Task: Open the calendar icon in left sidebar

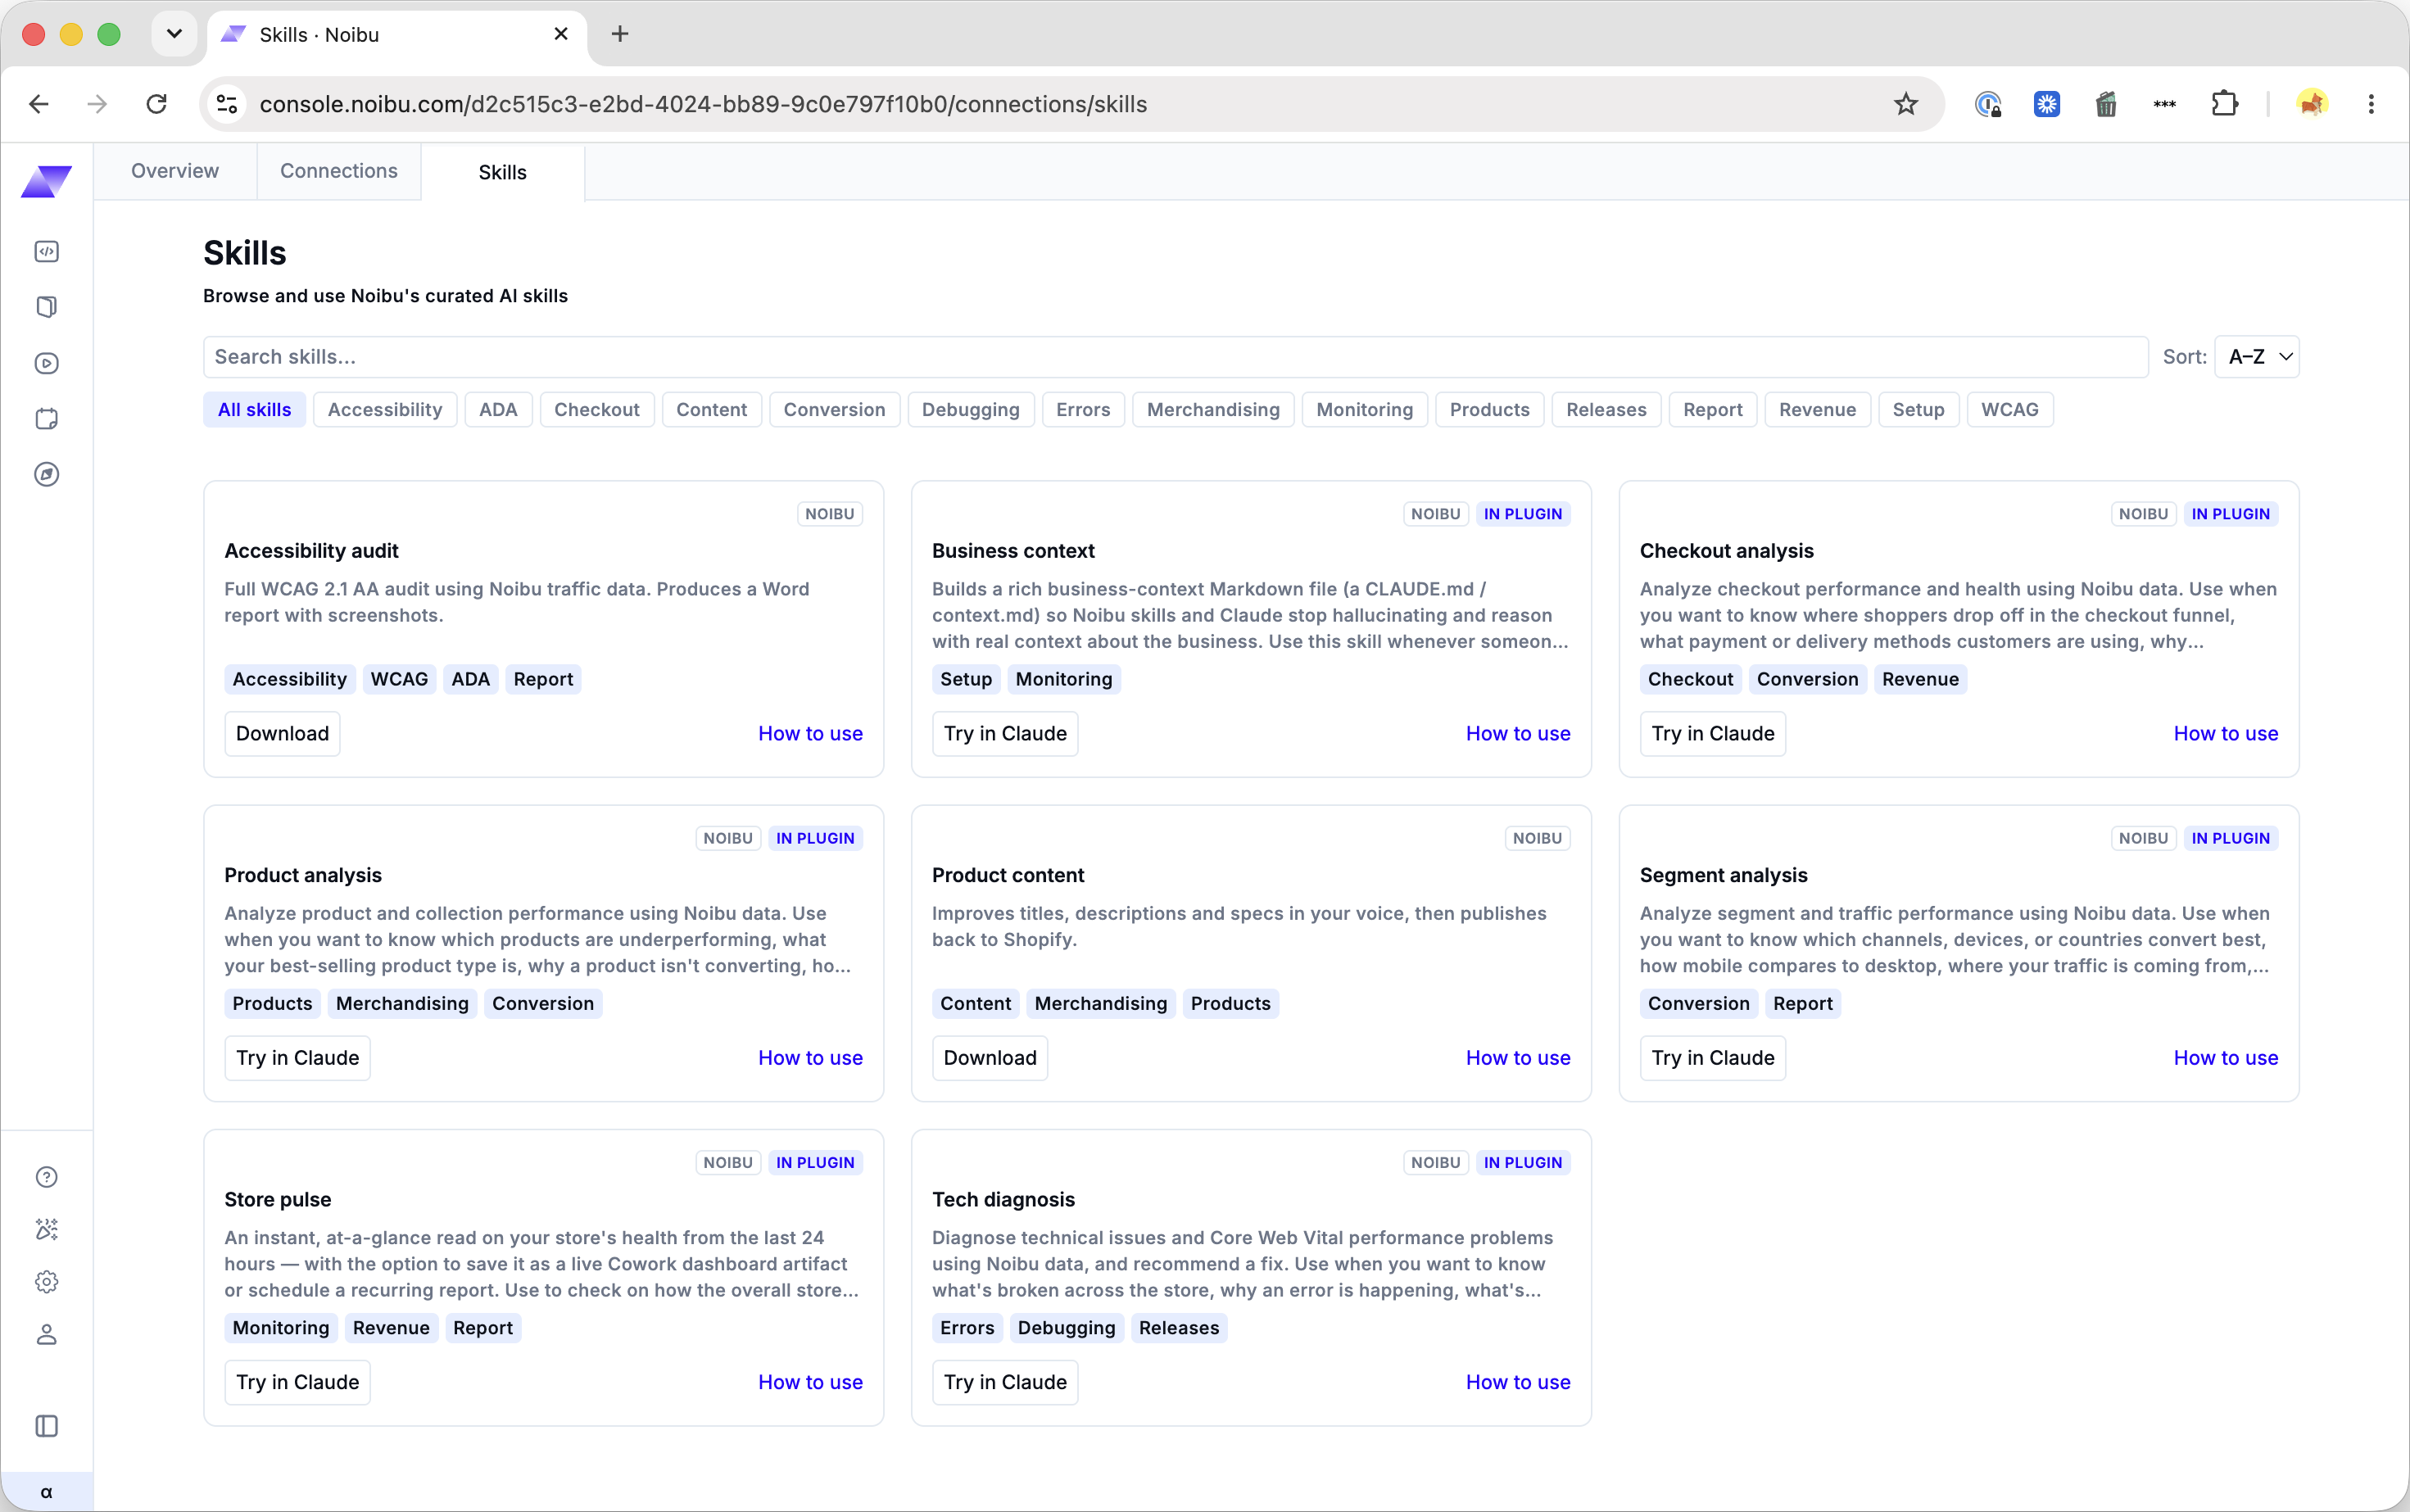Action: 47,419
